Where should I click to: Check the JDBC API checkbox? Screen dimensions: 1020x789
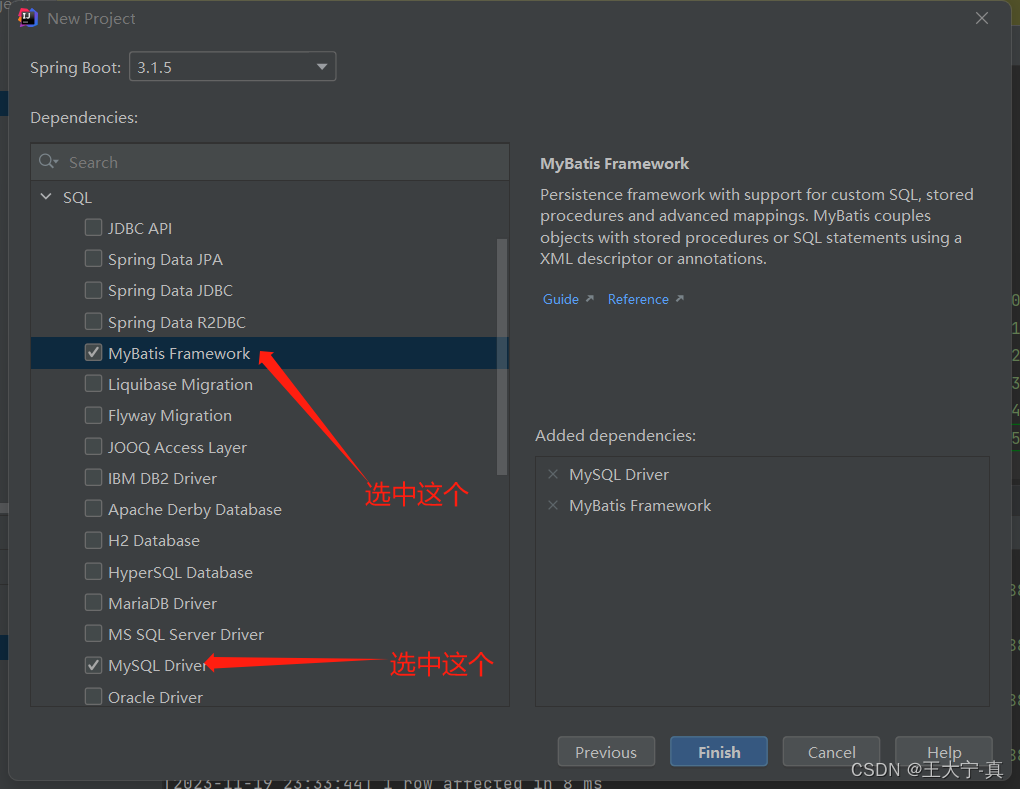[x=93, y=228]
